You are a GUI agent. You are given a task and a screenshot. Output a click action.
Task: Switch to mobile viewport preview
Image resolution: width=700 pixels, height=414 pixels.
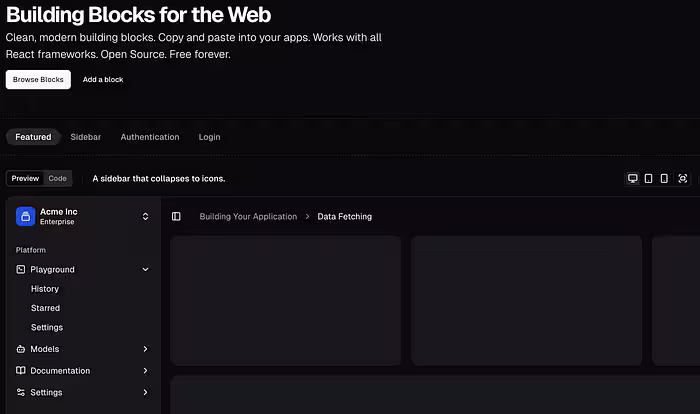(664, 178)
